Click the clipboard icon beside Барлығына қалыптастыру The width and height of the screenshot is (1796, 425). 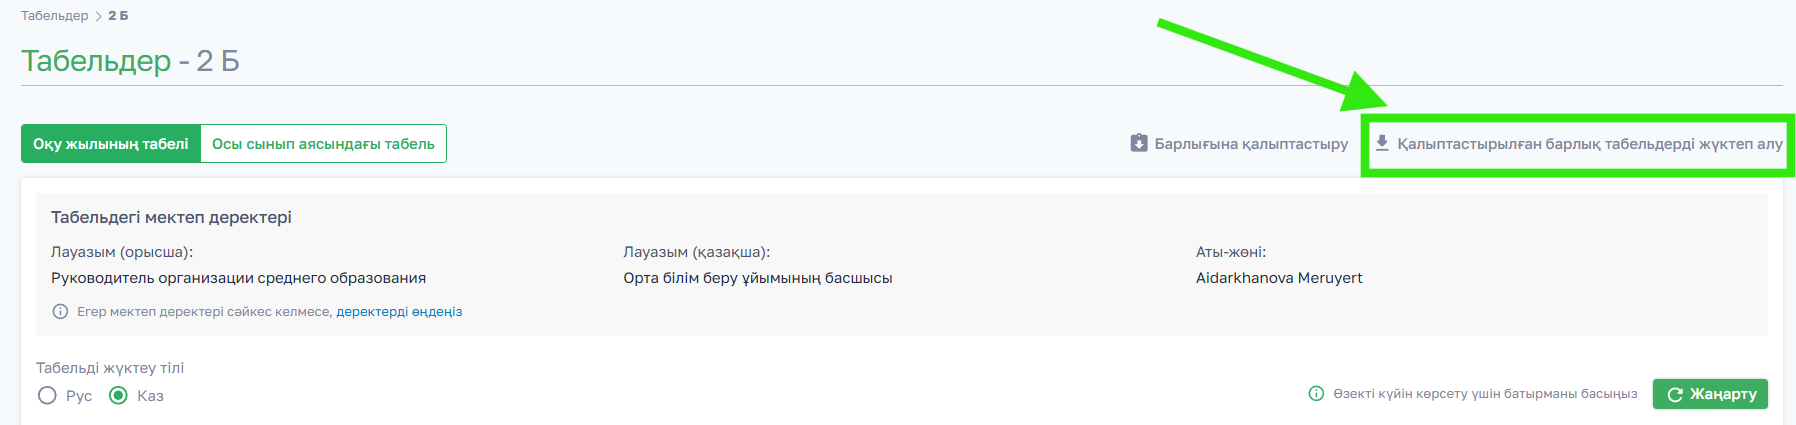click(1139, 143)
